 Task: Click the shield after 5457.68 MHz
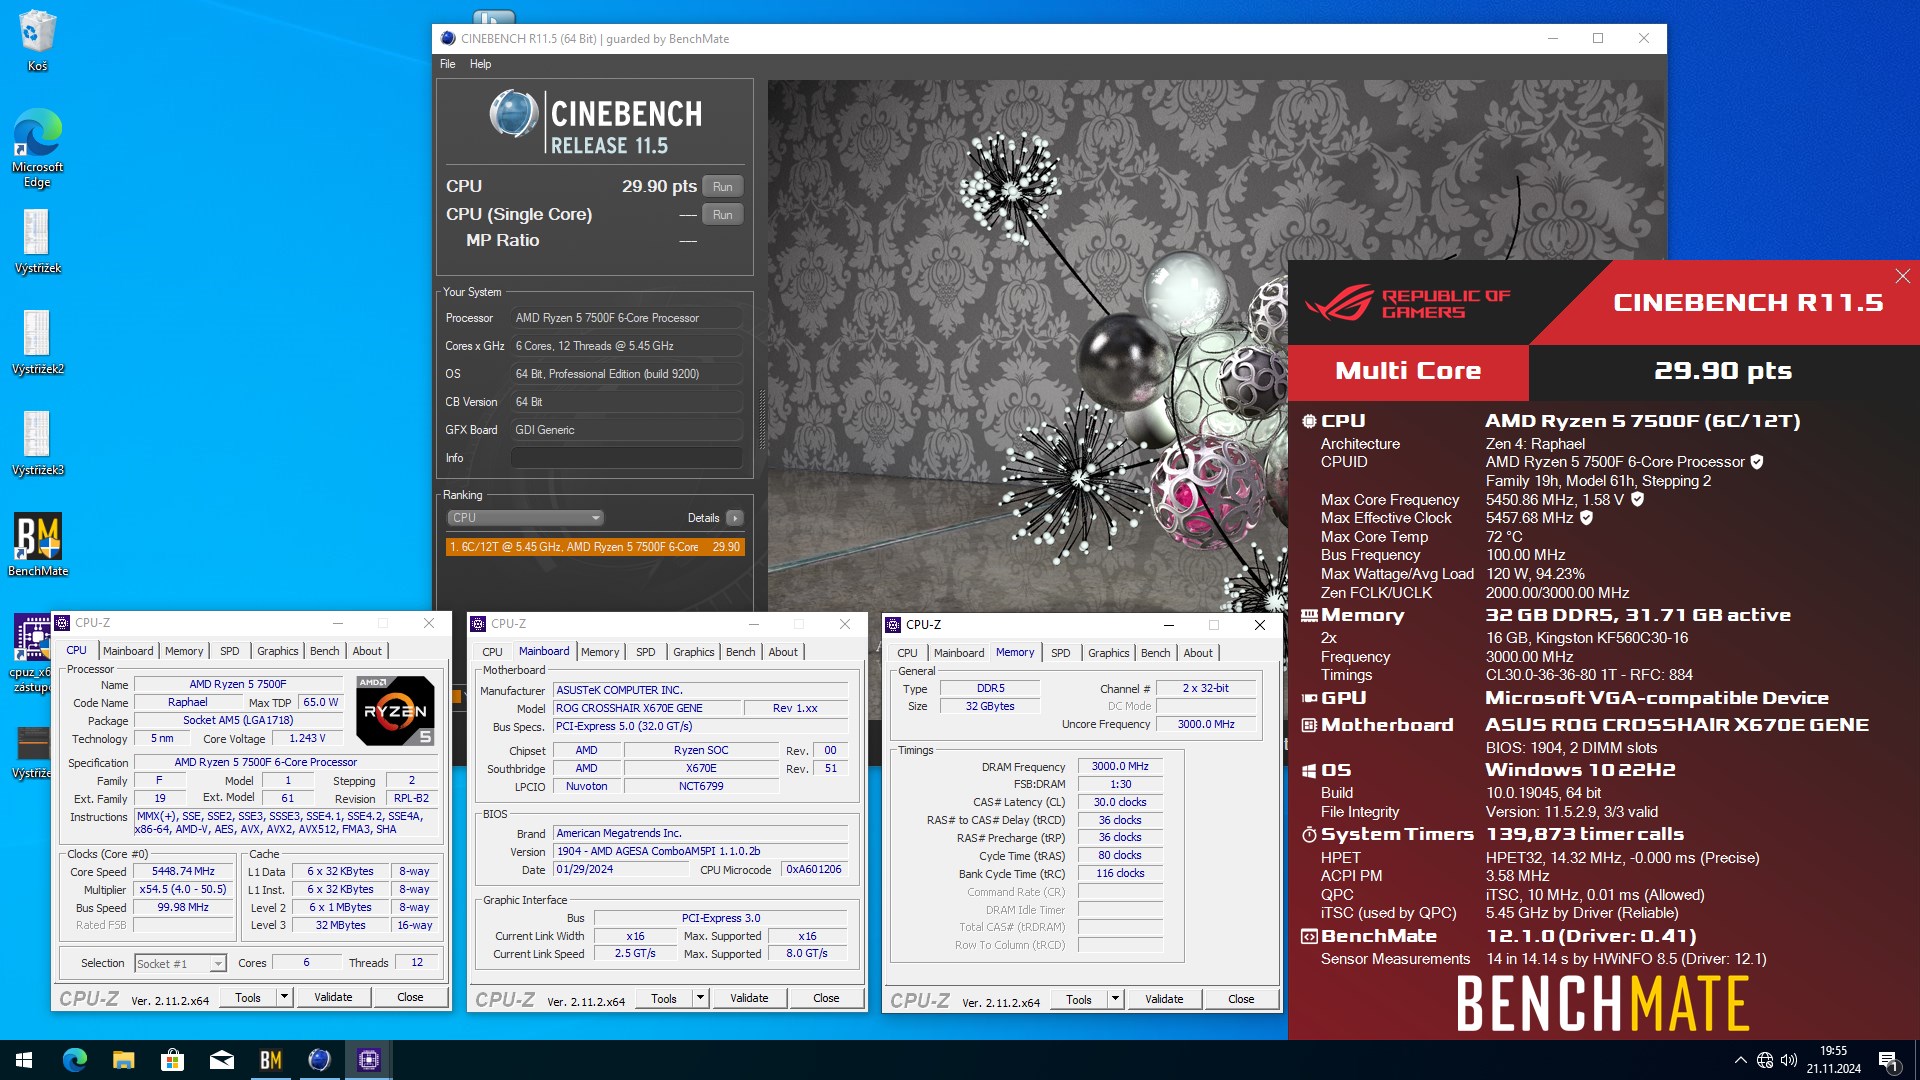tap(1586, 518)
